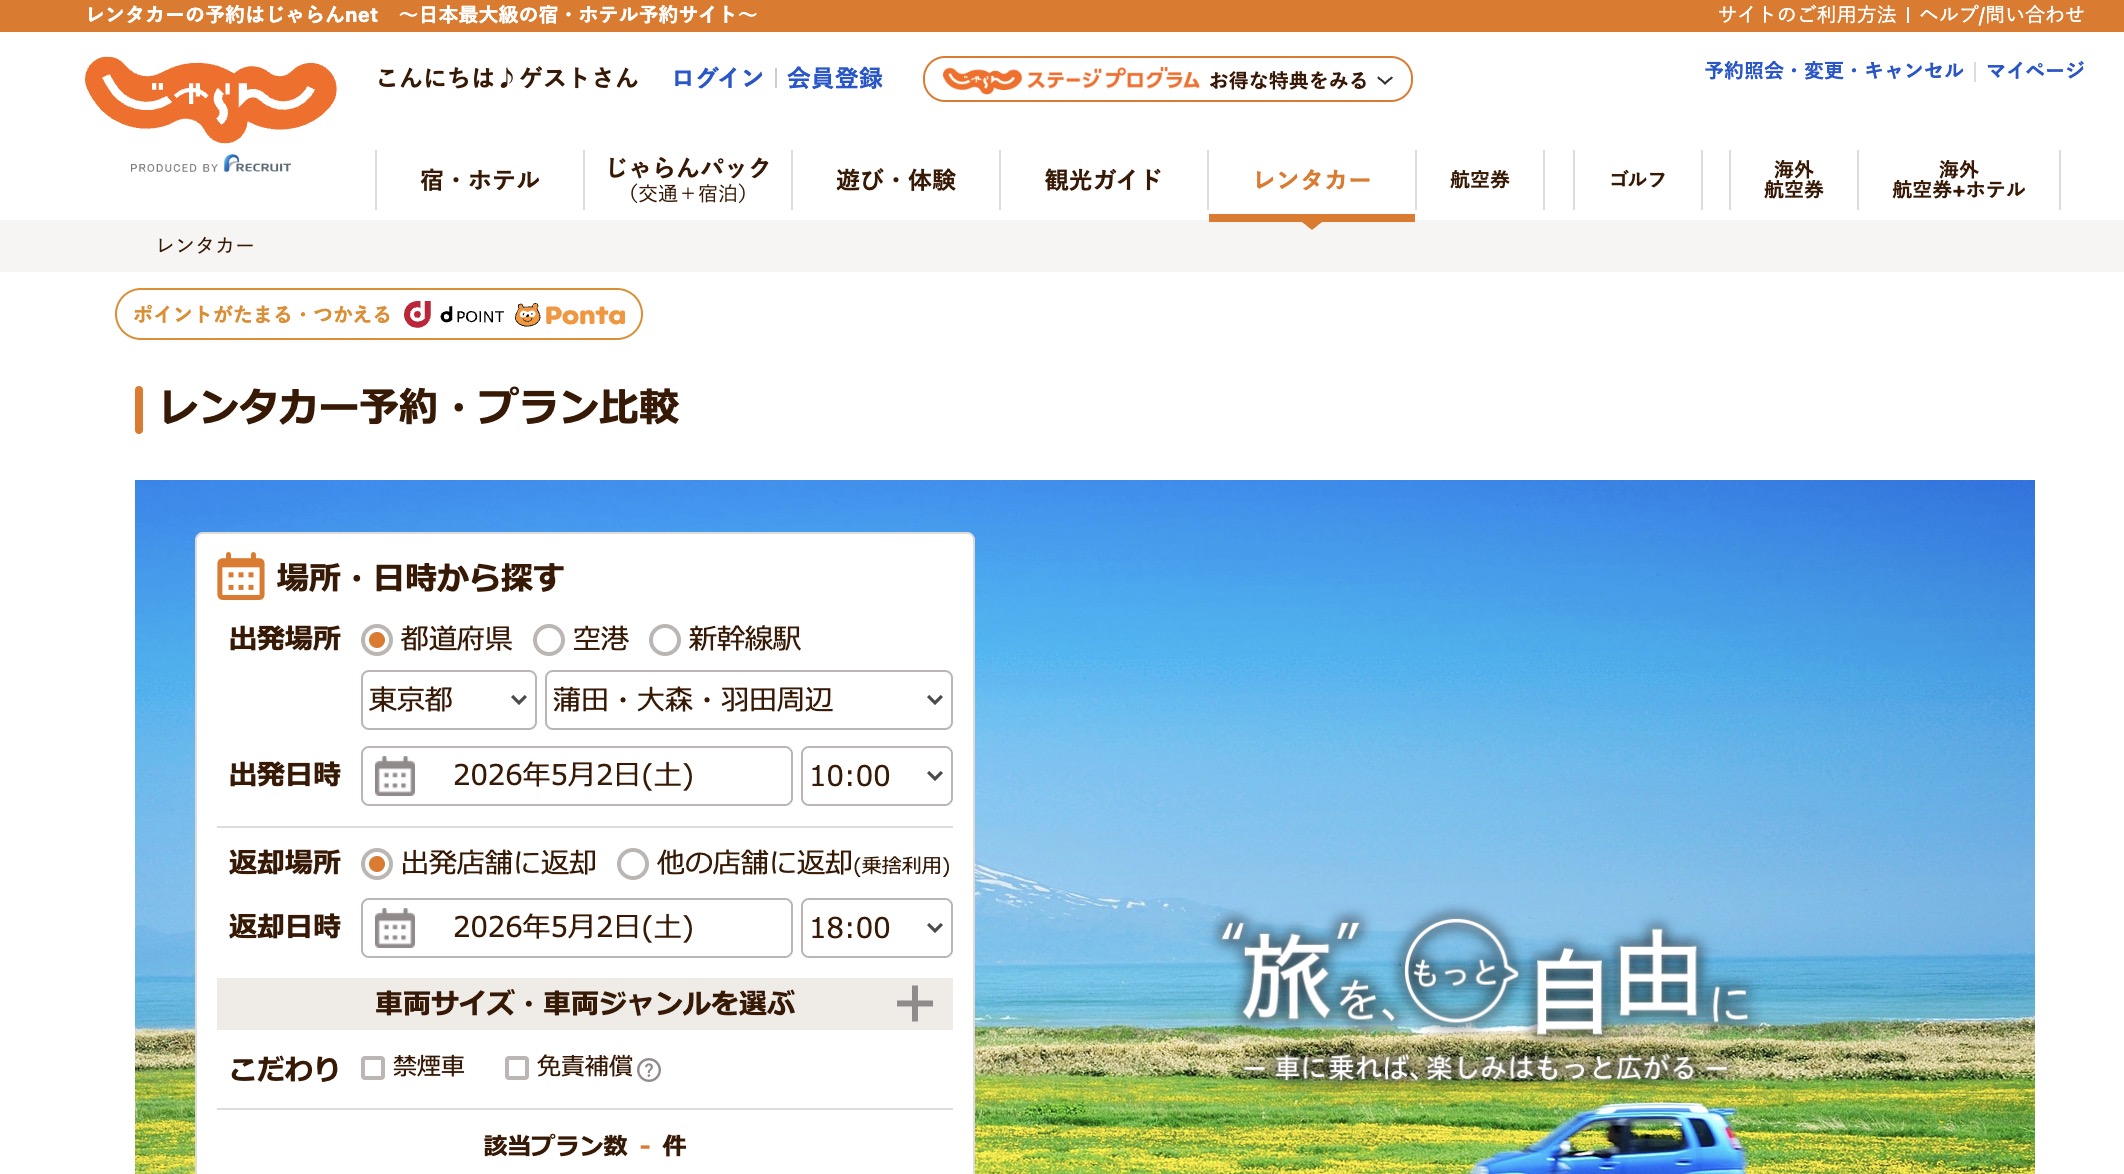The width and height of the screenshot is (2124, 1174).
Task: Open the 蒲田・大森・羽田周辺 area dropdown
Action: pos(748,700)
